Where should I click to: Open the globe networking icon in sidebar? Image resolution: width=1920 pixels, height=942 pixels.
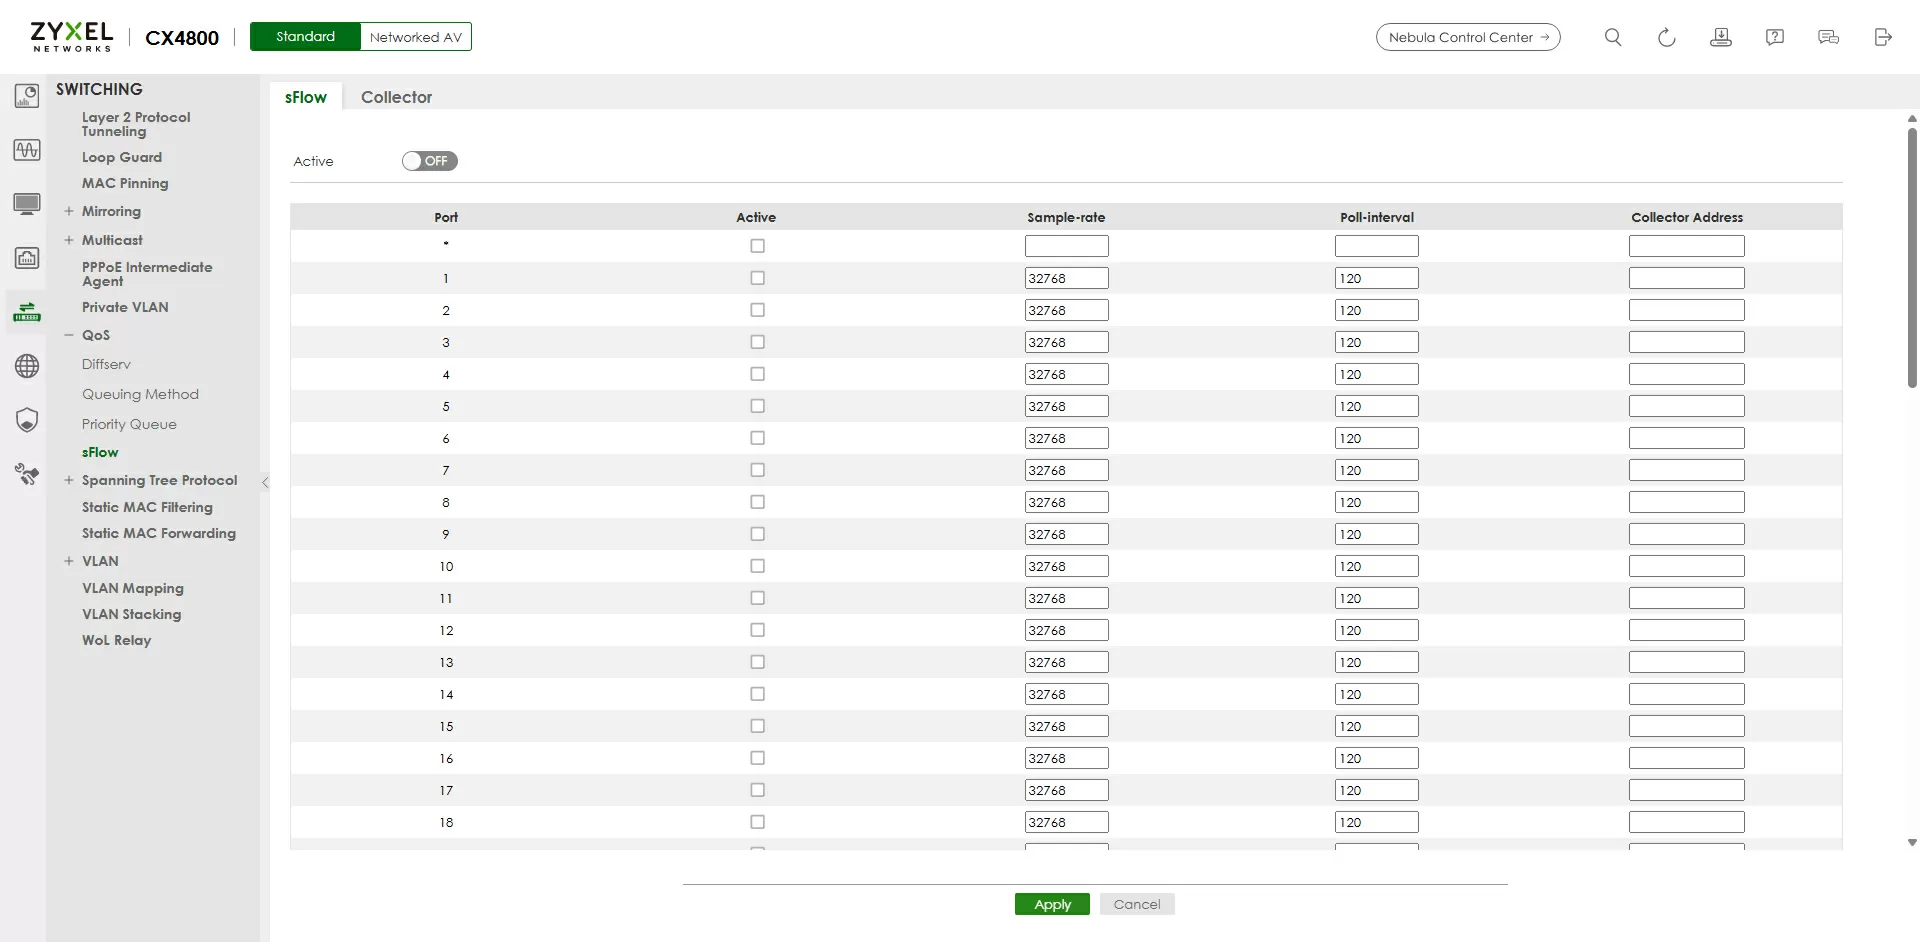pyautogui.click(x=27, y=366)
